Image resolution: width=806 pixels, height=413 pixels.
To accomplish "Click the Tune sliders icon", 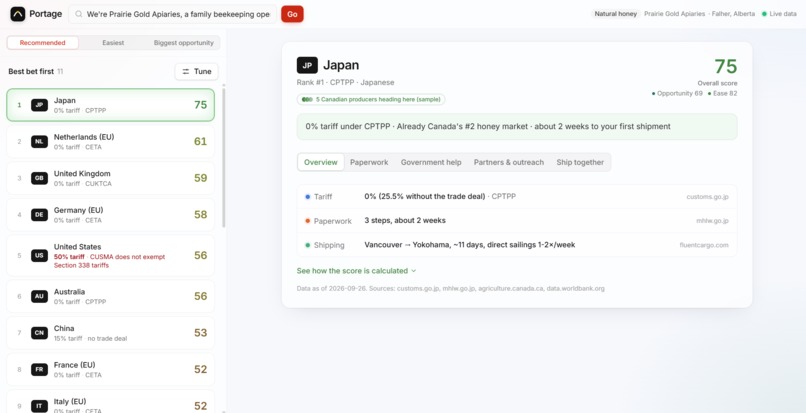I will [x=186, y=71].
